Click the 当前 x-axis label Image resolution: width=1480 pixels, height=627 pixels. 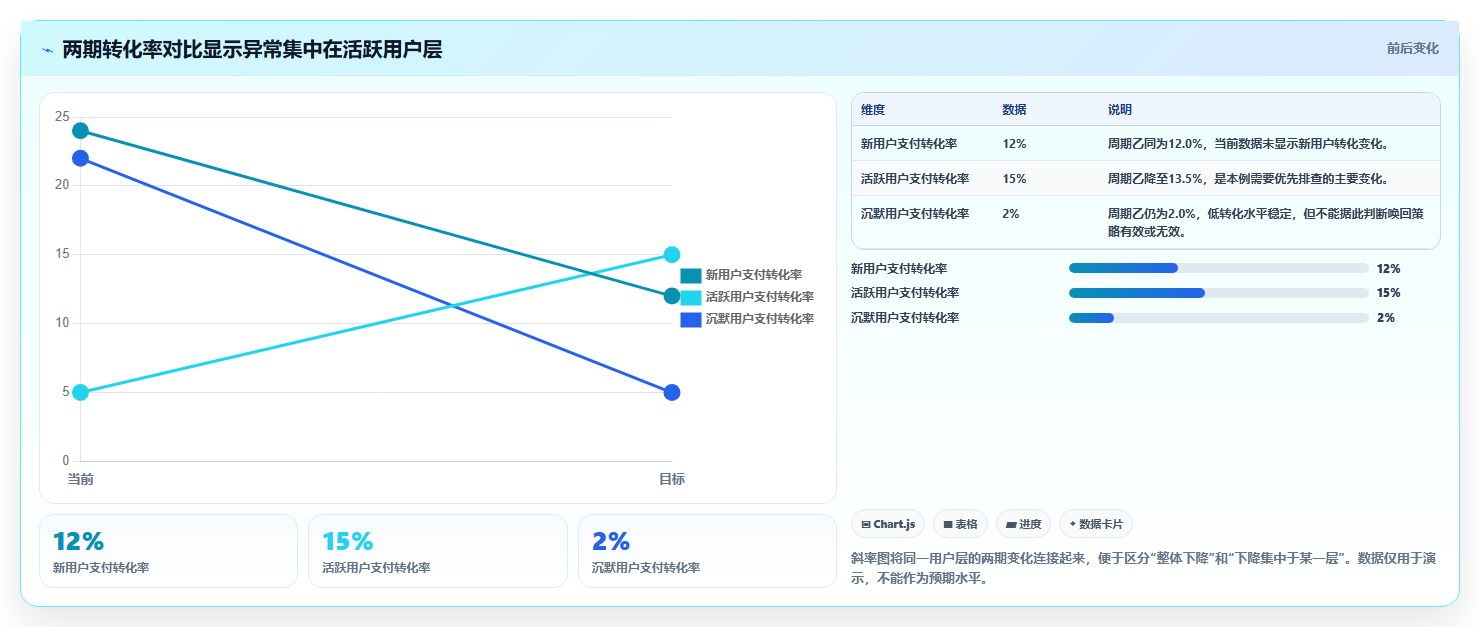[80, 480]
